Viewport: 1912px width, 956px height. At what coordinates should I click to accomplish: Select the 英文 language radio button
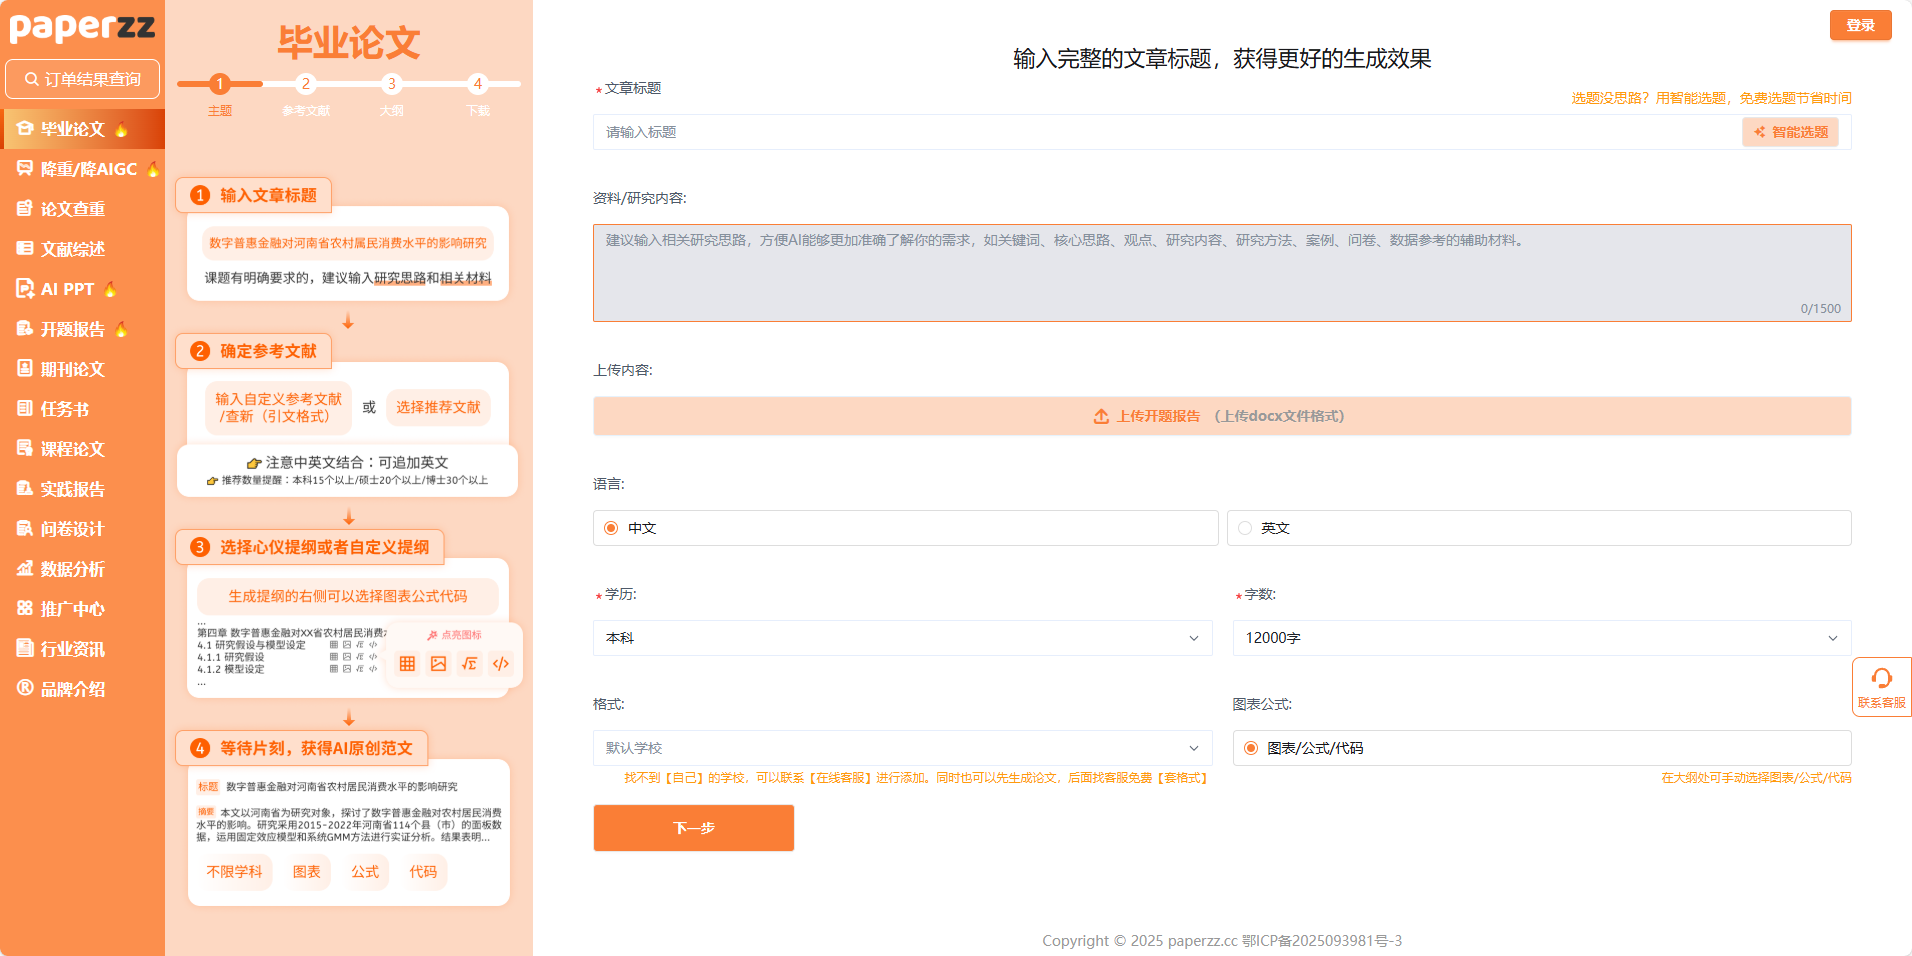1245,528
